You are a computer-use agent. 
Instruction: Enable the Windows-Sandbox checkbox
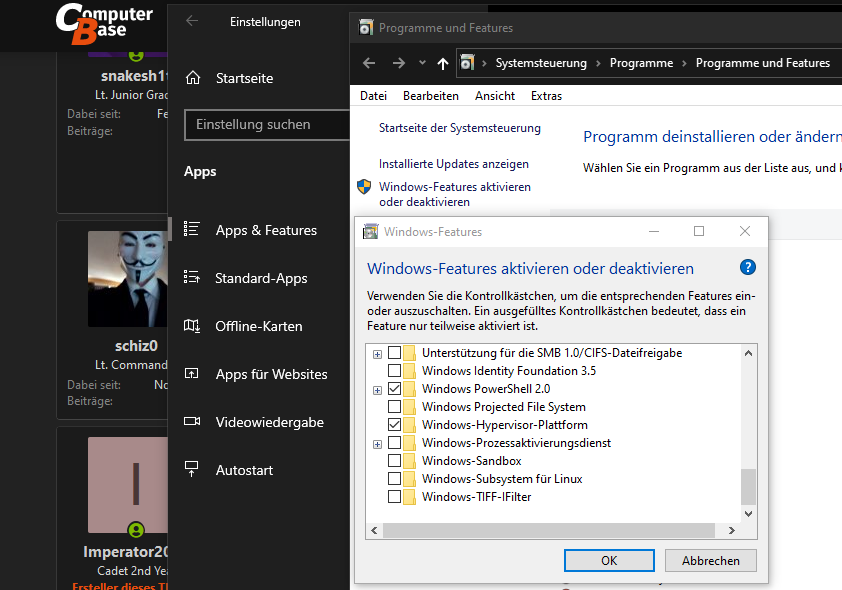tap(394, 461)
